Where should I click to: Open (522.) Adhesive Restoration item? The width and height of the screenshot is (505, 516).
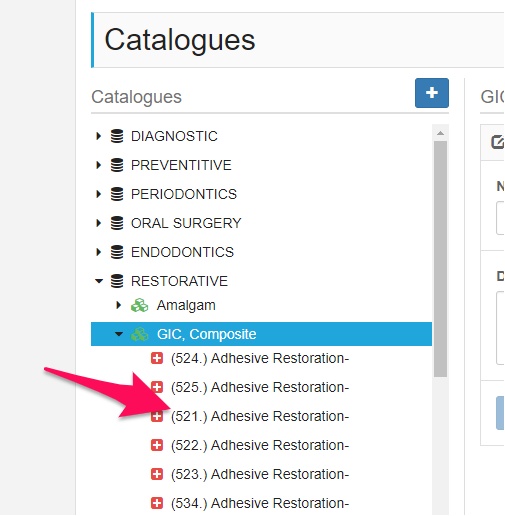(260, 445)
